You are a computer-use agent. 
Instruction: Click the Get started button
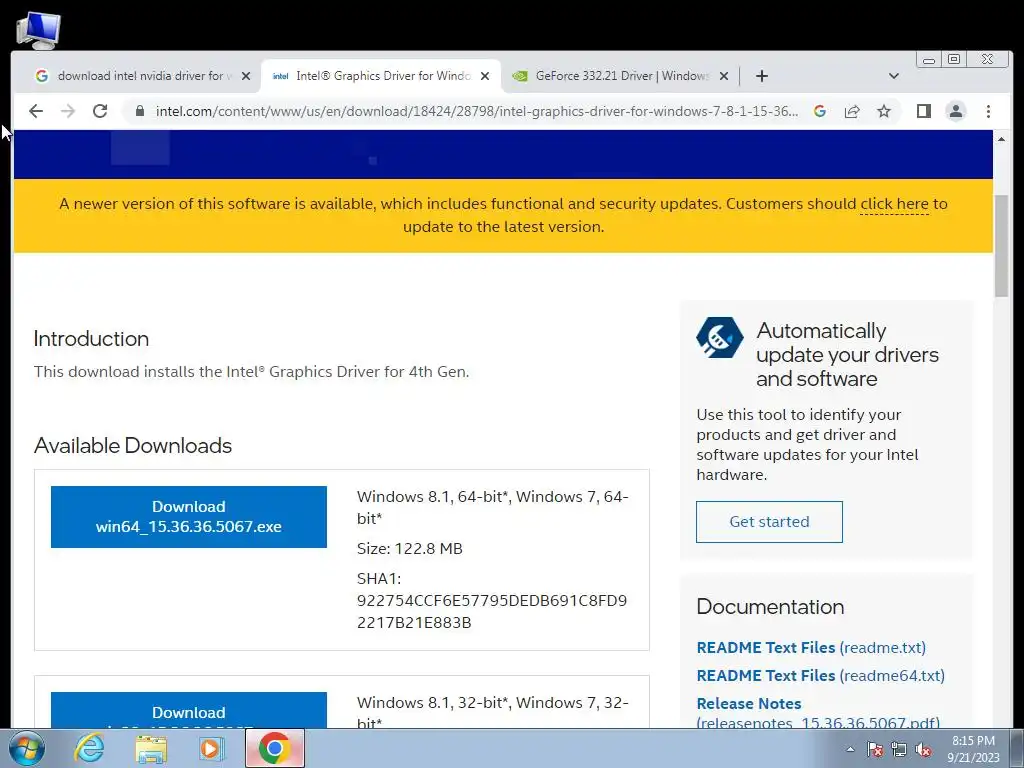[x=769, y=522]
